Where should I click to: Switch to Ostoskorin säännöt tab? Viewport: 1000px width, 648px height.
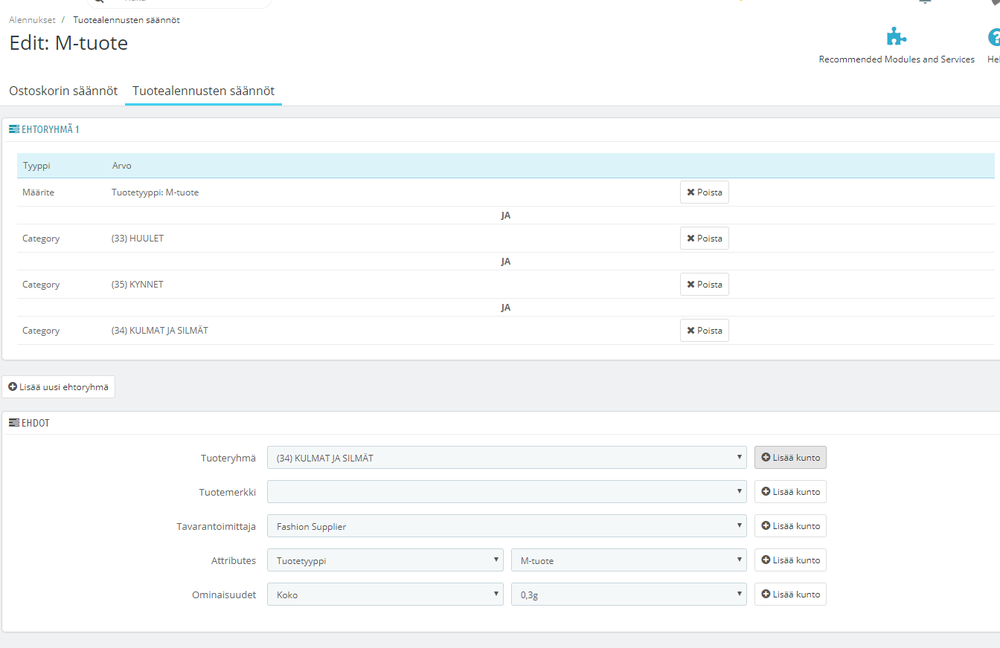tap(63, 91)
